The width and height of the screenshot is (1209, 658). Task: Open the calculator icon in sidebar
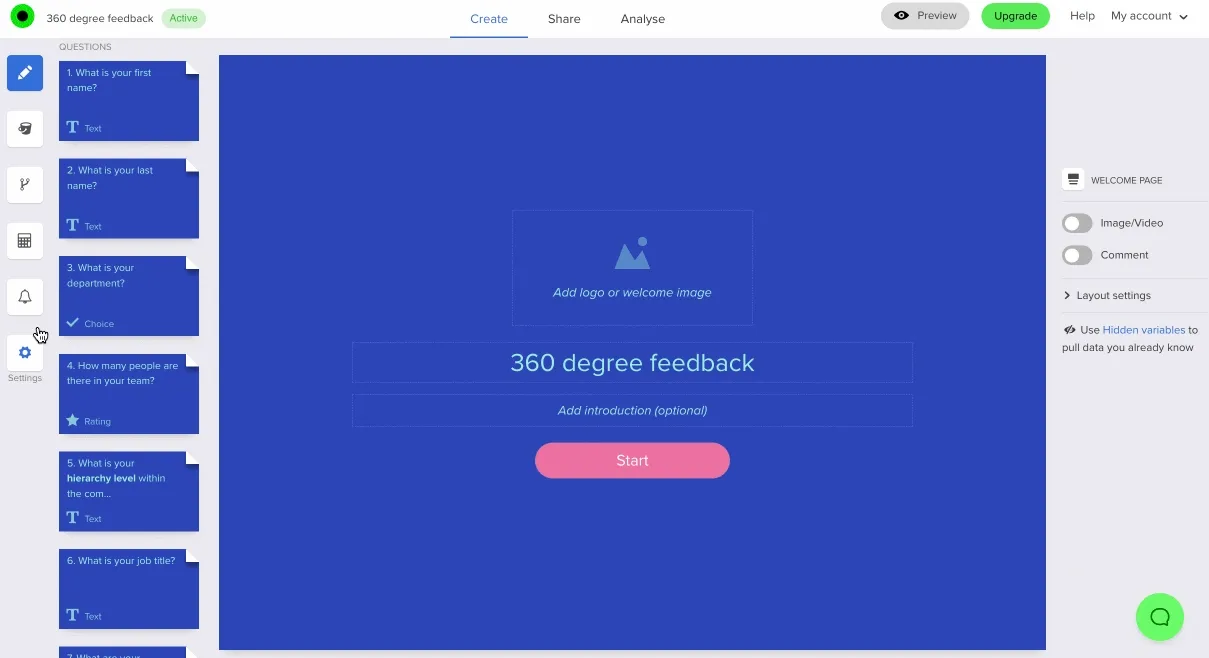click(25, 241)
